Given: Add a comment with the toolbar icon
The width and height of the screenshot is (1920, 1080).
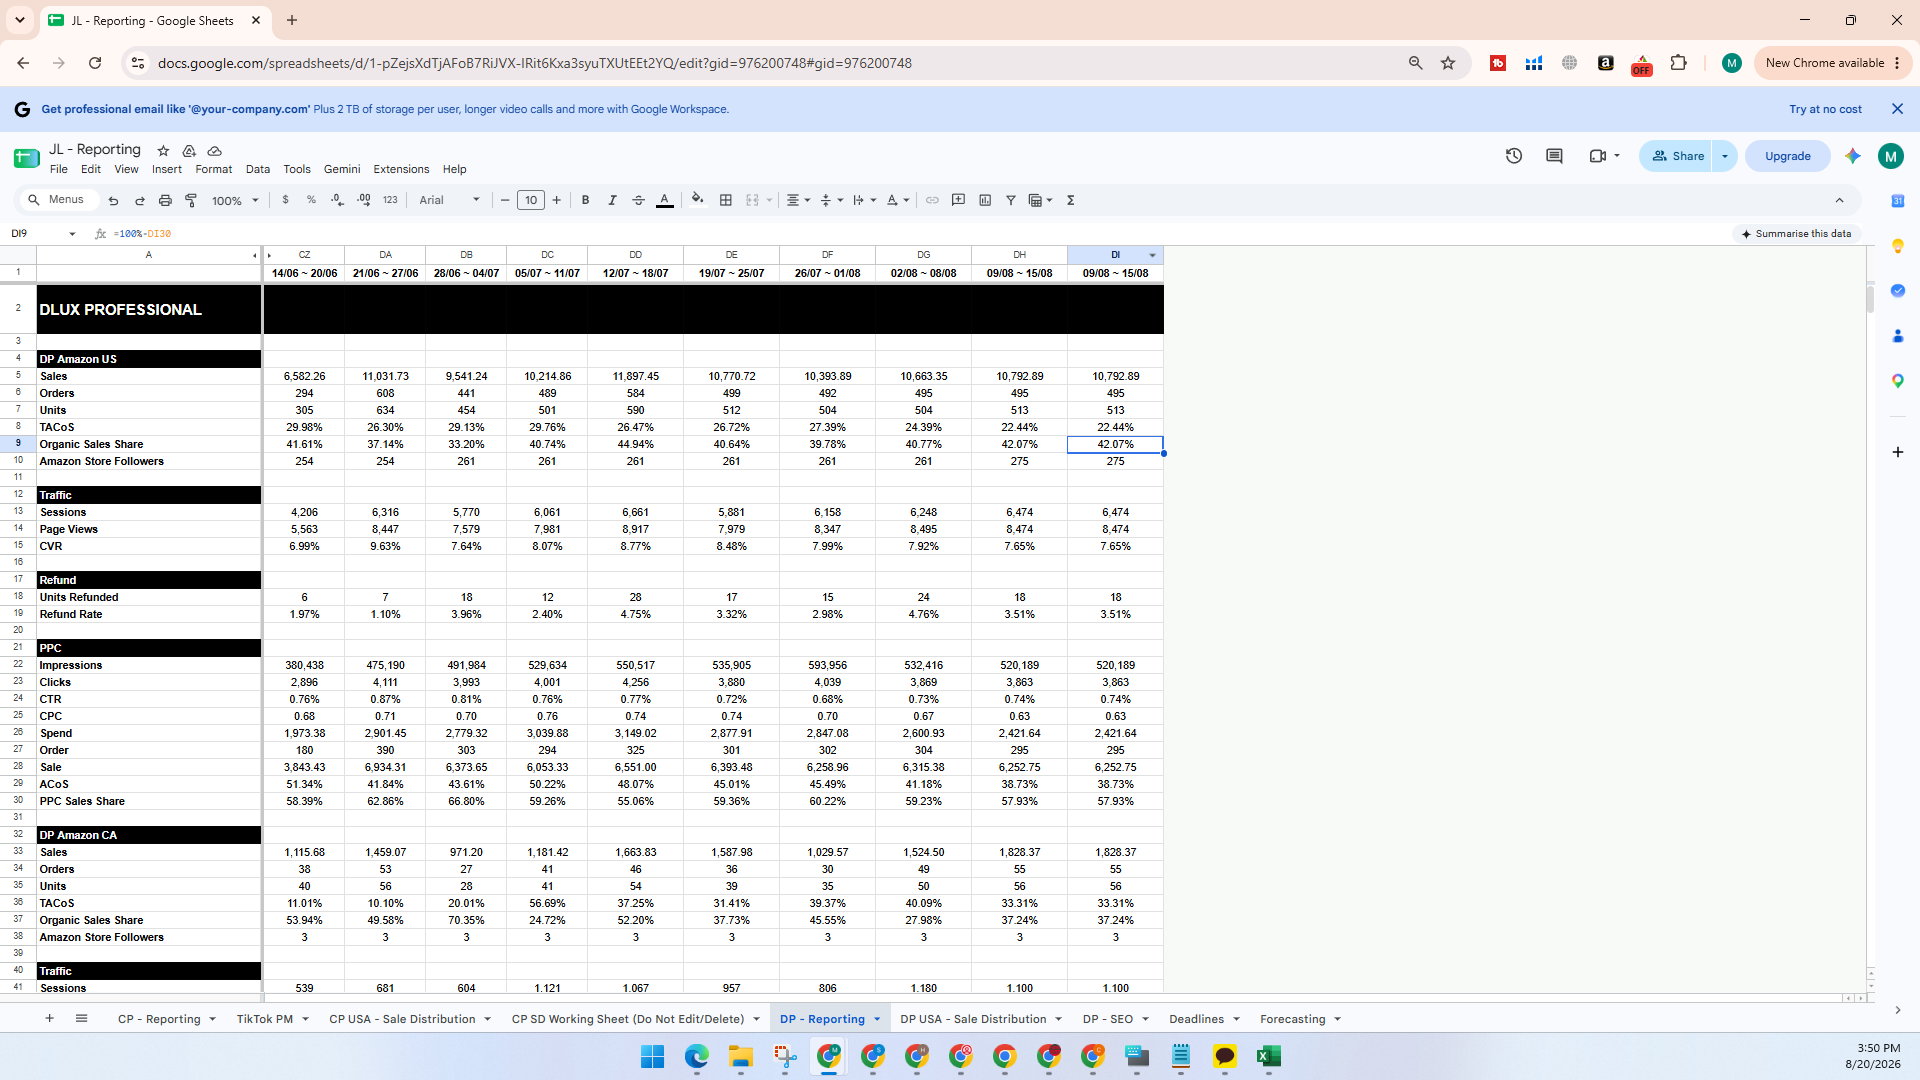Looking at the screenshot, I should [958, 200].
